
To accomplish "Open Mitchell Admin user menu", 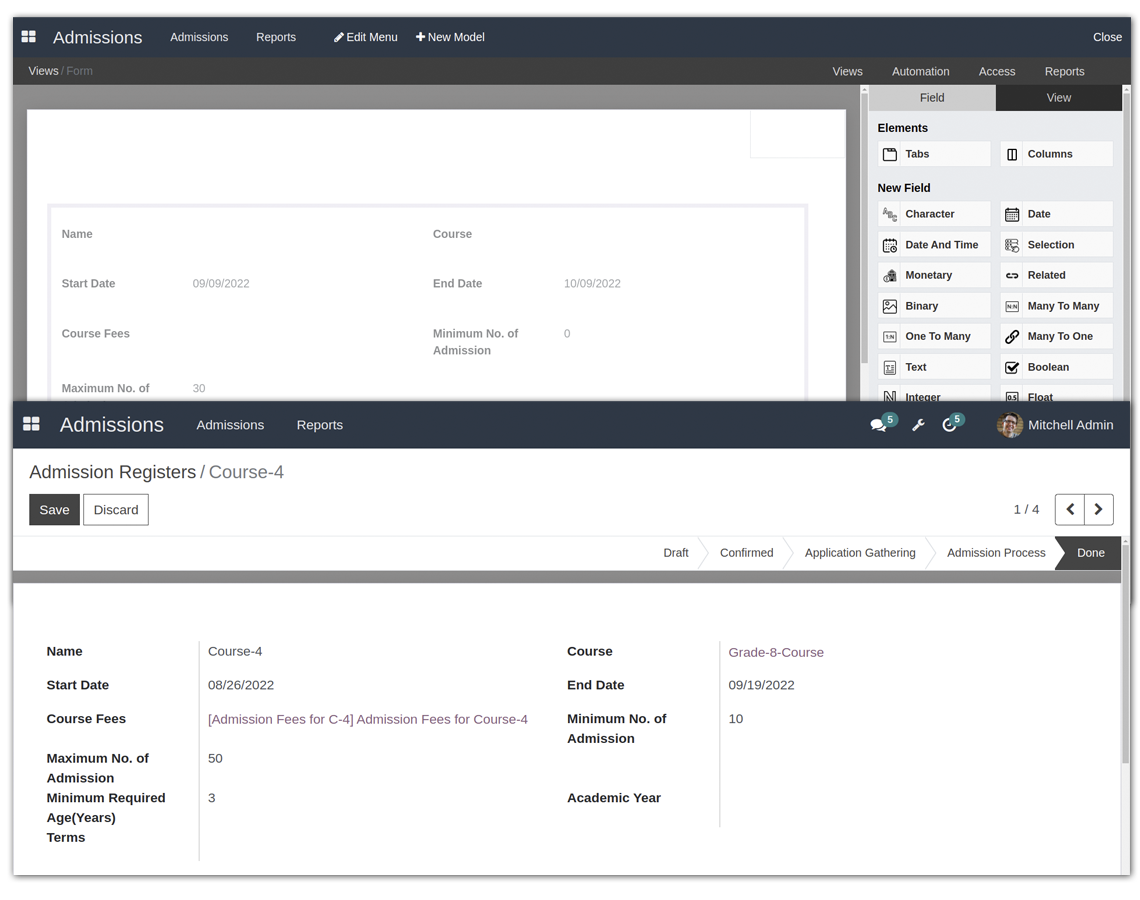I will pyautogui.click(x=1055, y=425).
